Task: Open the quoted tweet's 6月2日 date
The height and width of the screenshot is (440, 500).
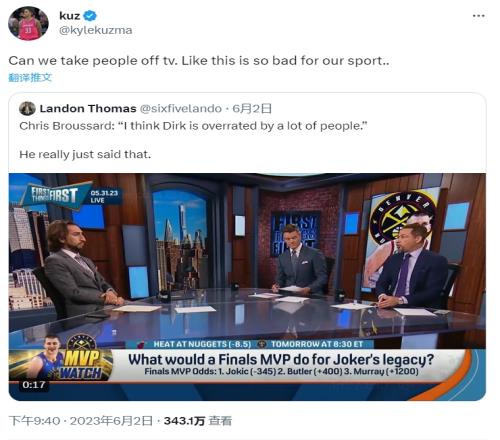Action: [x=252, y=109]
